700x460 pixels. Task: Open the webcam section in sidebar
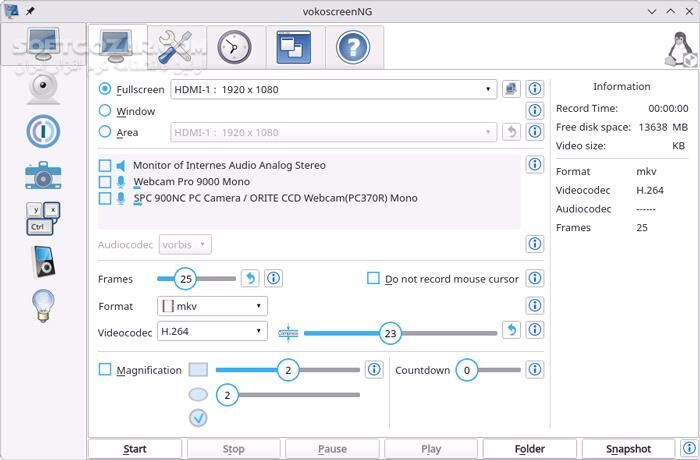[43, 88]
